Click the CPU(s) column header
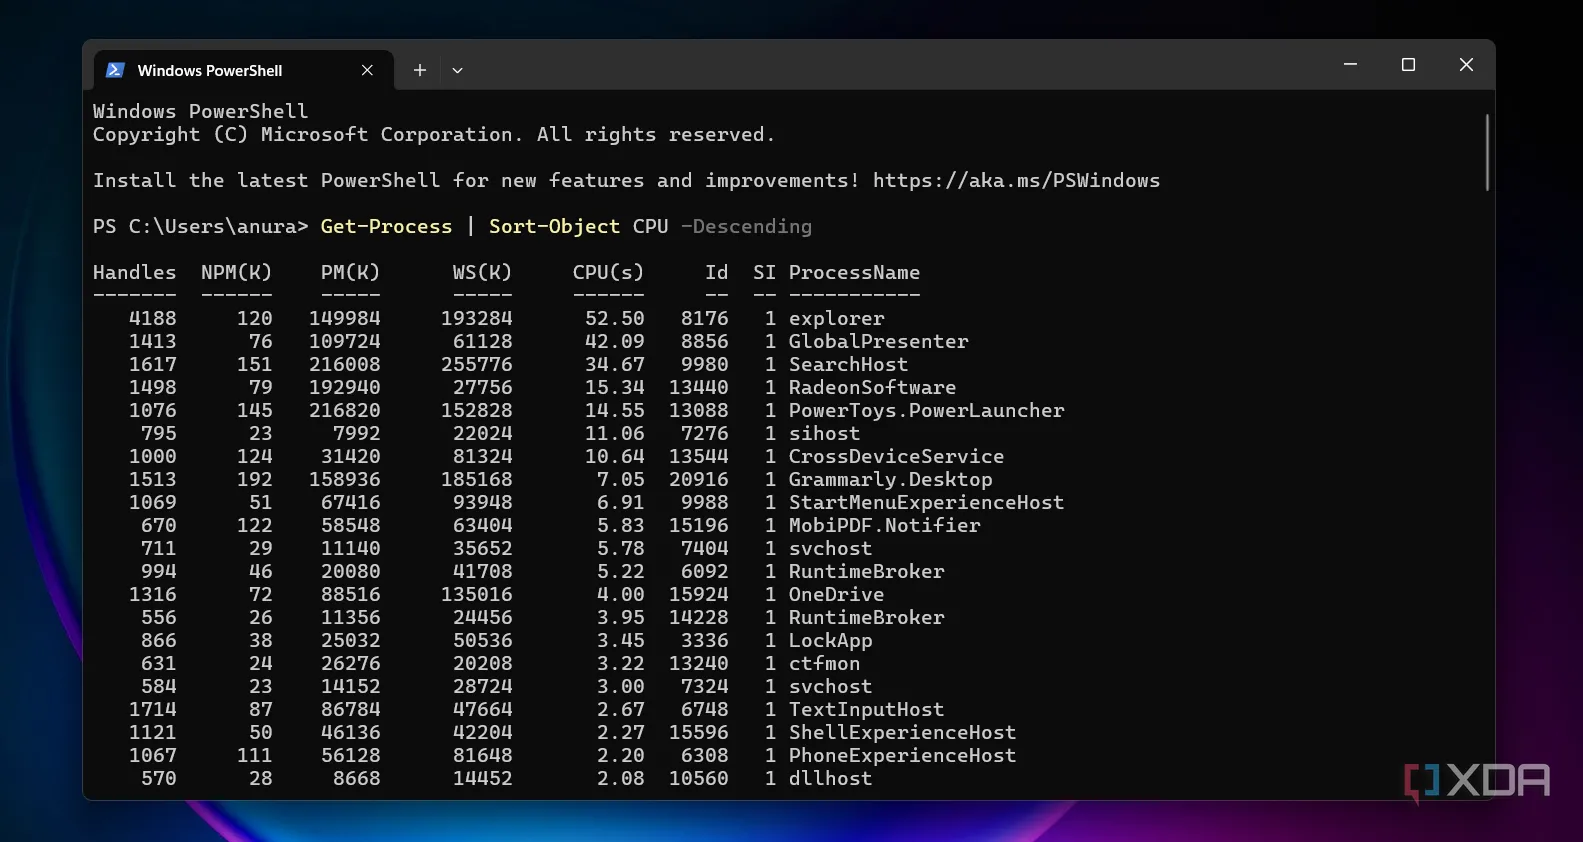The image size is (1583, 842). click(608, 273)
